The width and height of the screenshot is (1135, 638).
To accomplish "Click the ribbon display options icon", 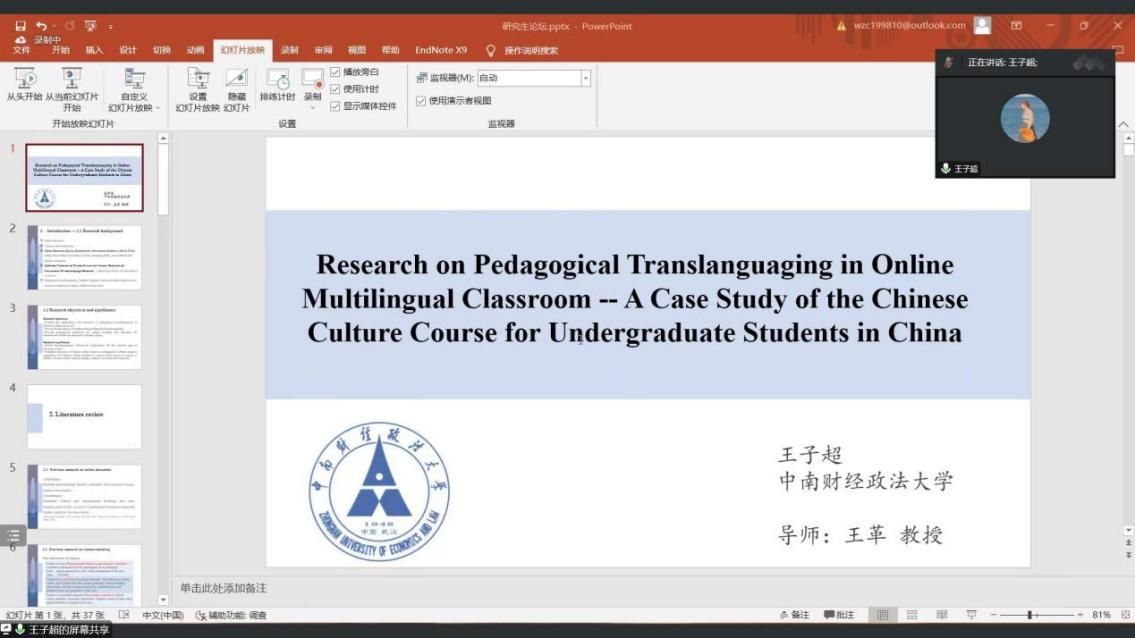I will coord(1016,25).
